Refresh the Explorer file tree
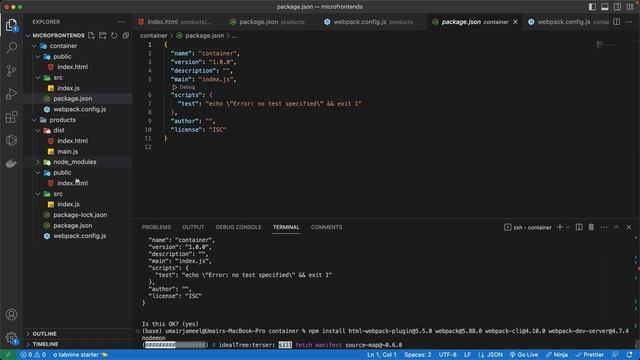 (x=114, y=36)
